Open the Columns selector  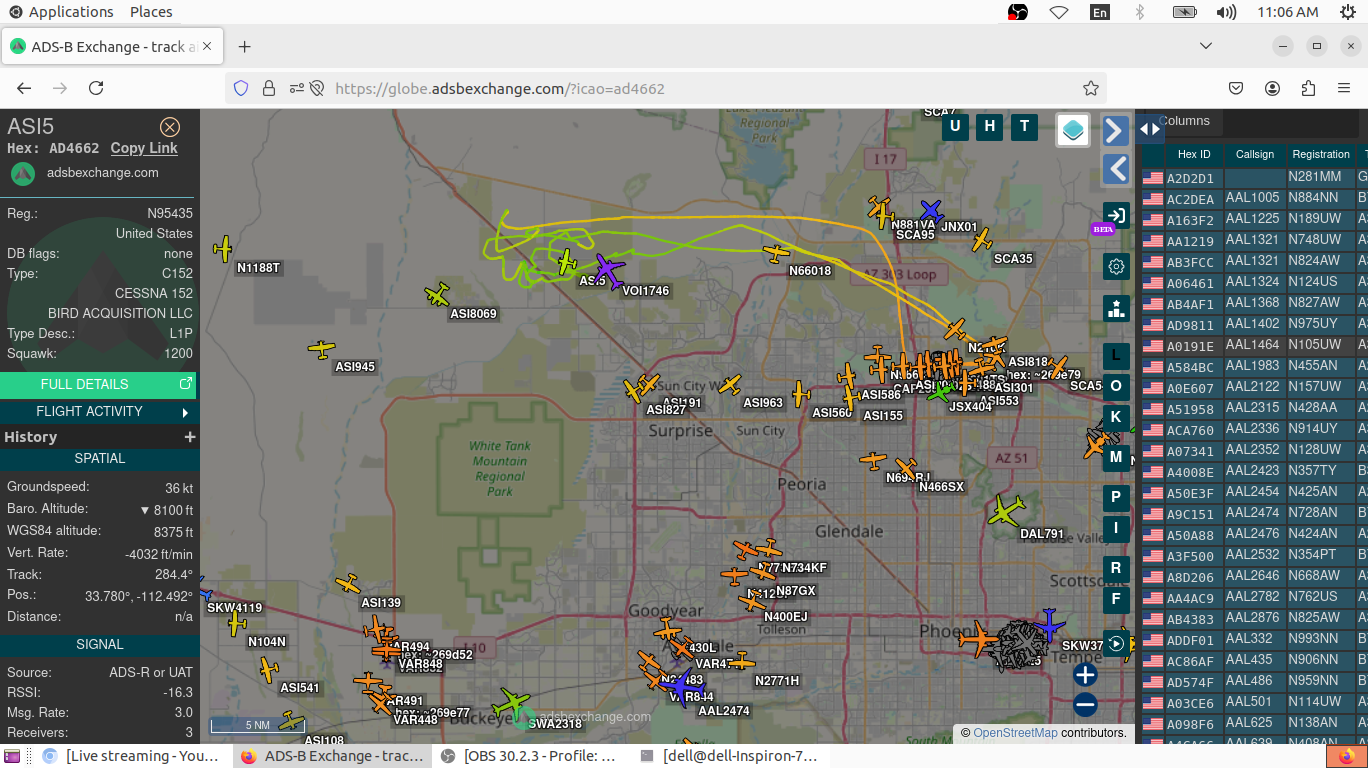click(x=1185, y=121)
